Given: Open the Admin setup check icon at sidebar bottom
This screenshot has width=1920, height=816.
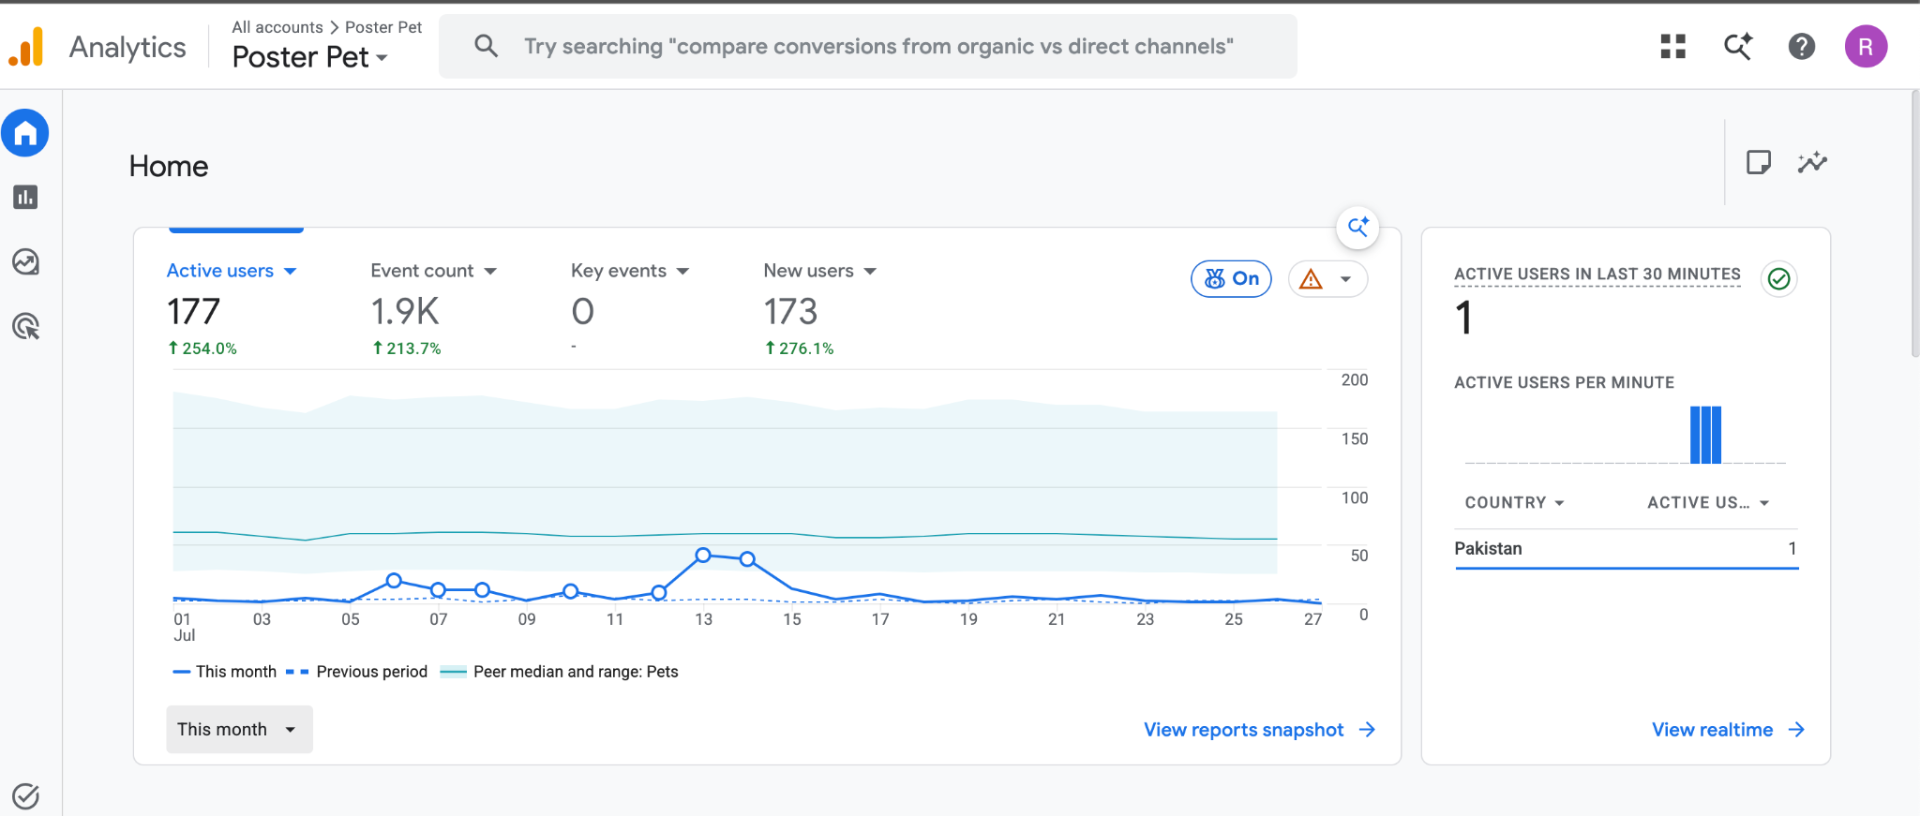Looking at the screenshot, I should [x=25, y=796].
